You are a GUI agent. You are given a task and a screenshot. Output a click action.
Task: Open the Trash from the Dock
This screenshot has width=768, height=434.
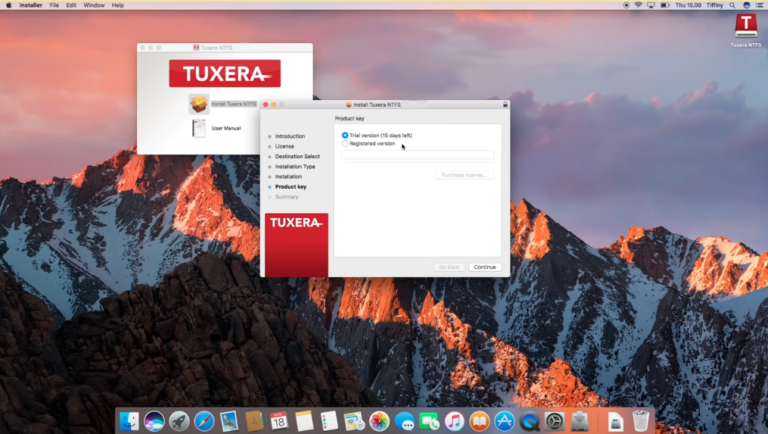click(x=641, y=421)
